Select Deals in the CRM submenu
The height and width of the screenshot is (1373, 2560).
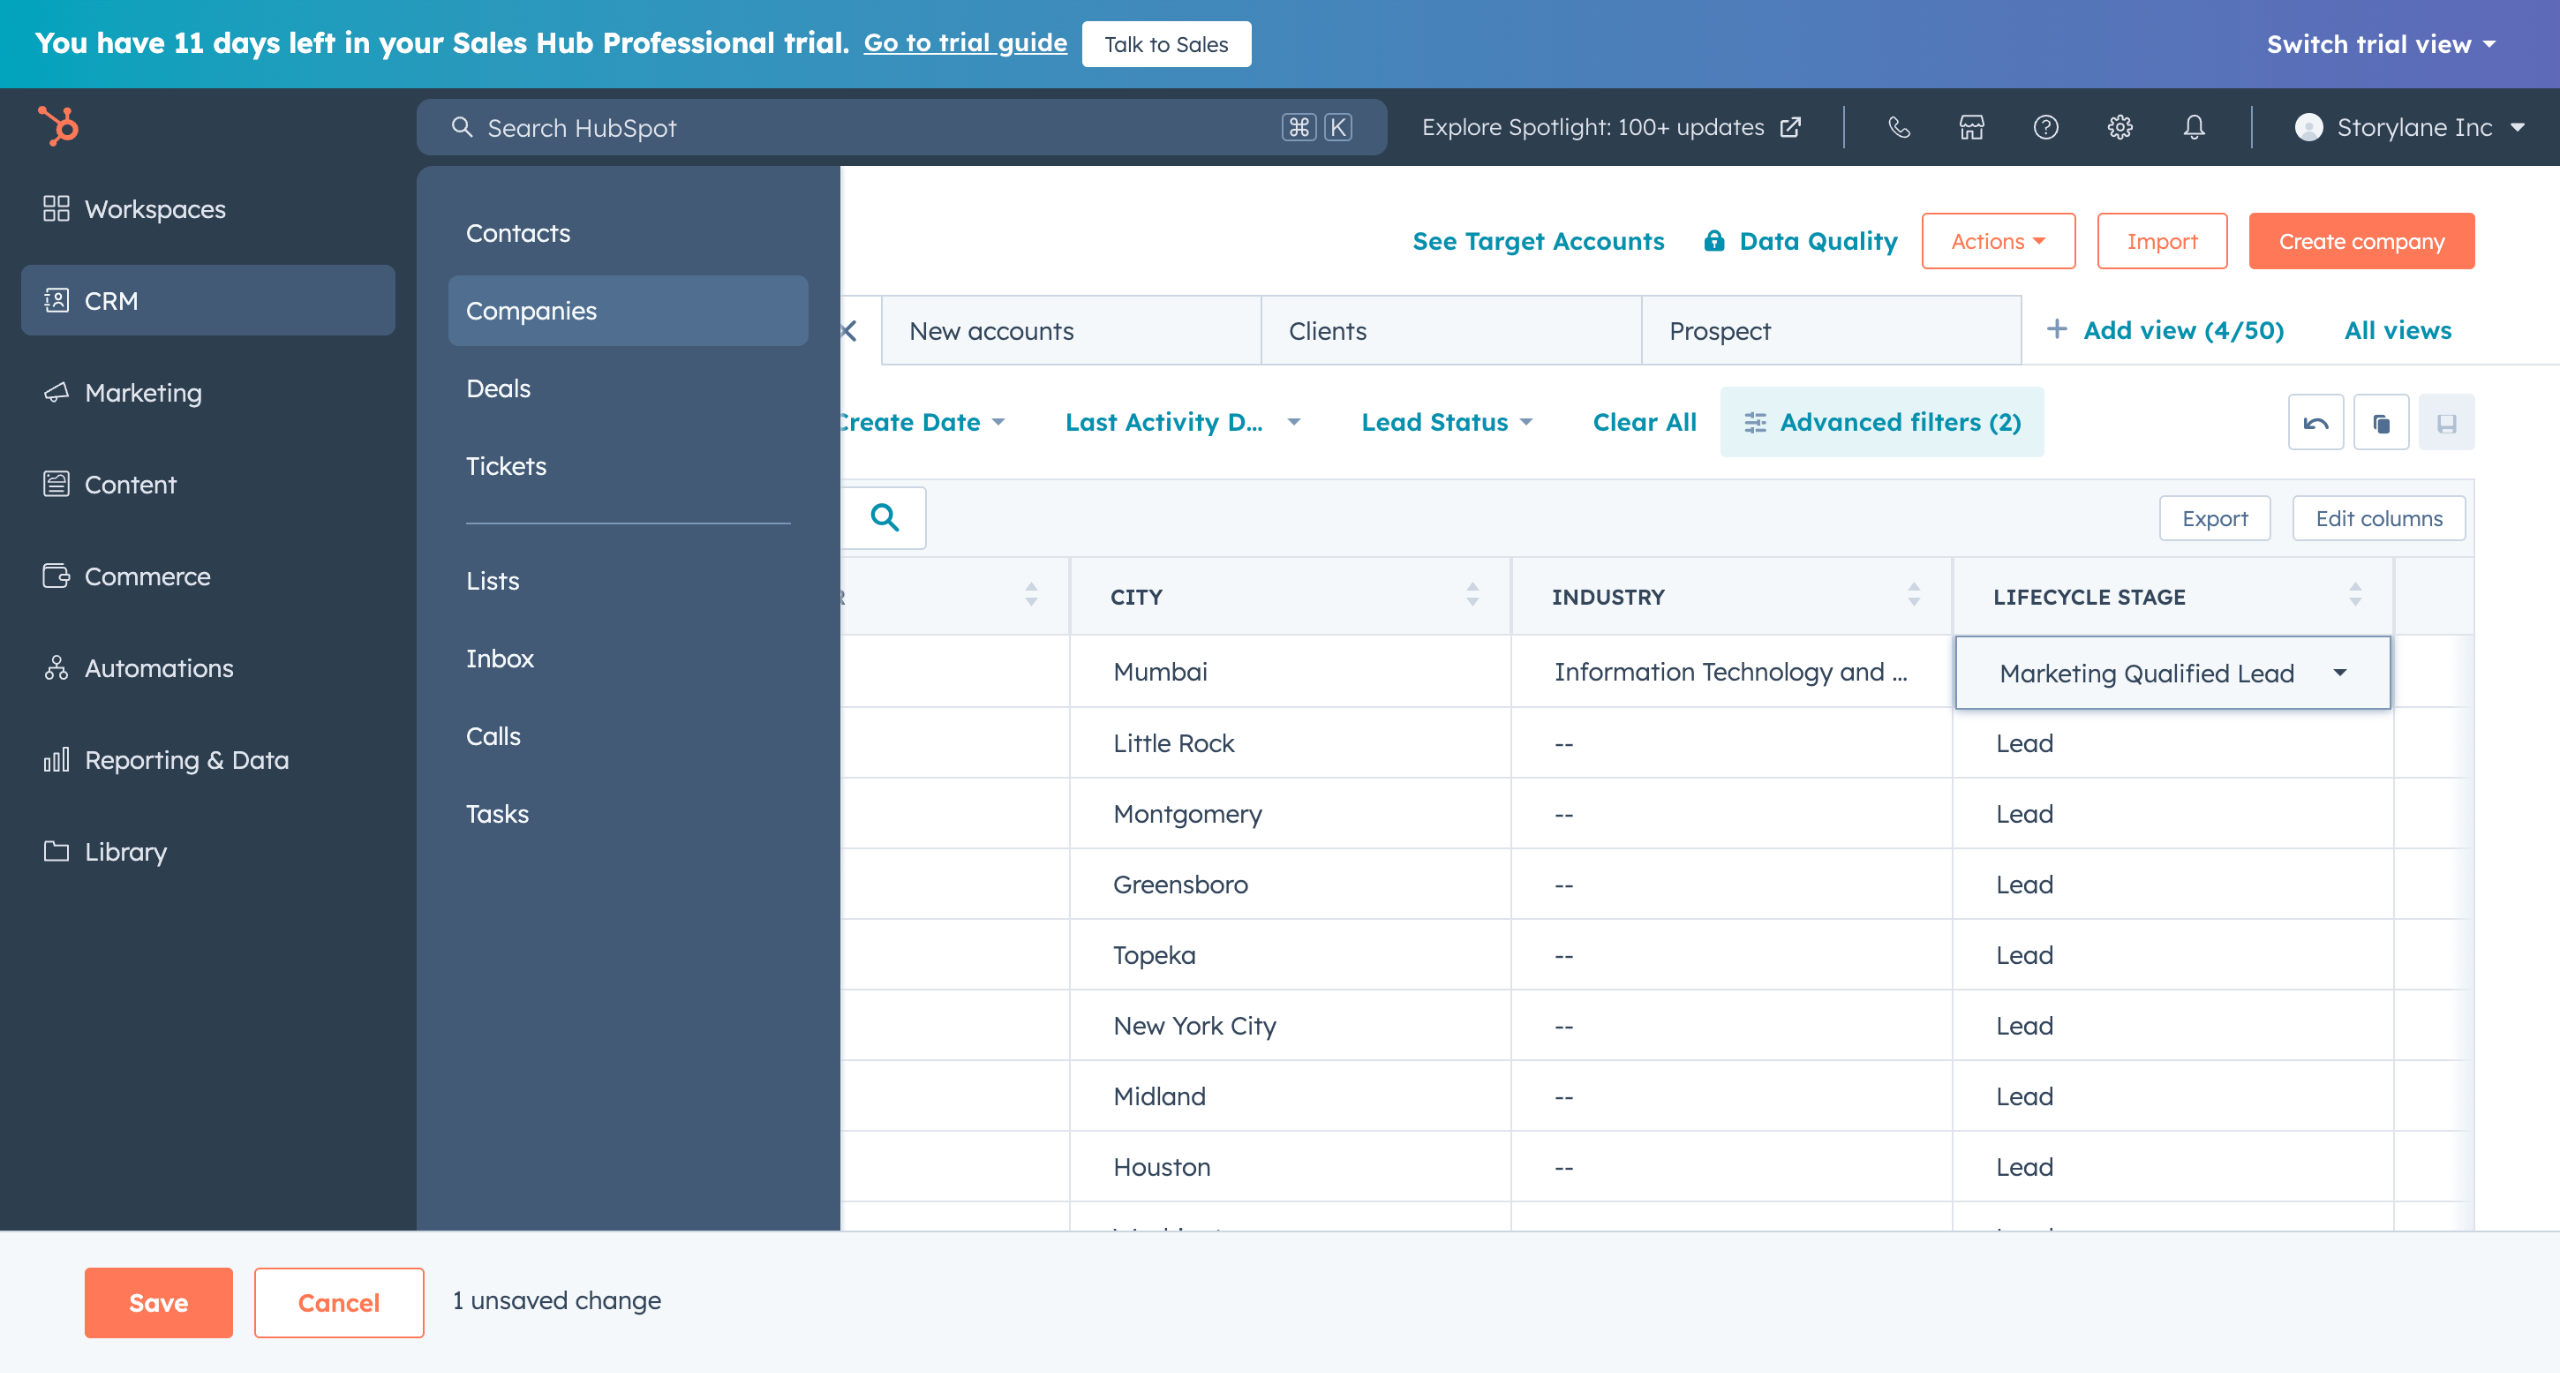coord(628,389)
